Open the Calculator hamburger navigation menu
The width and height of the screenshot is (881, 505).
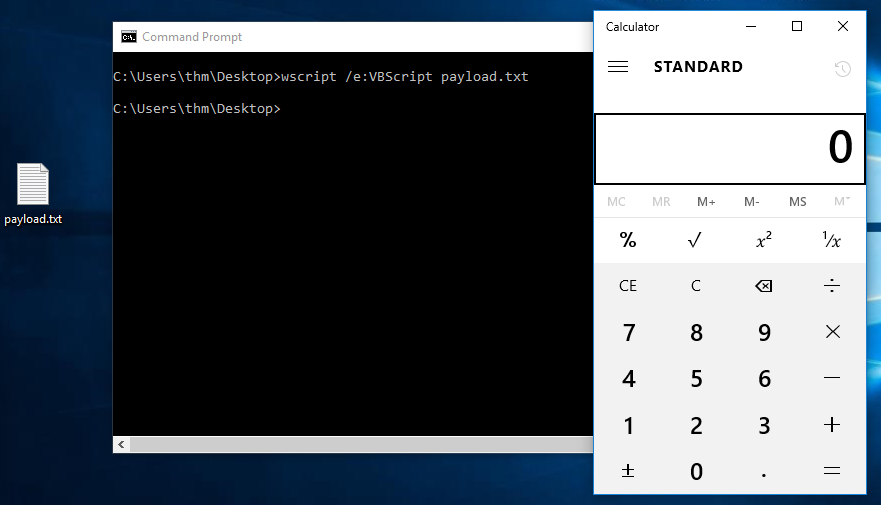coord(618,67)
